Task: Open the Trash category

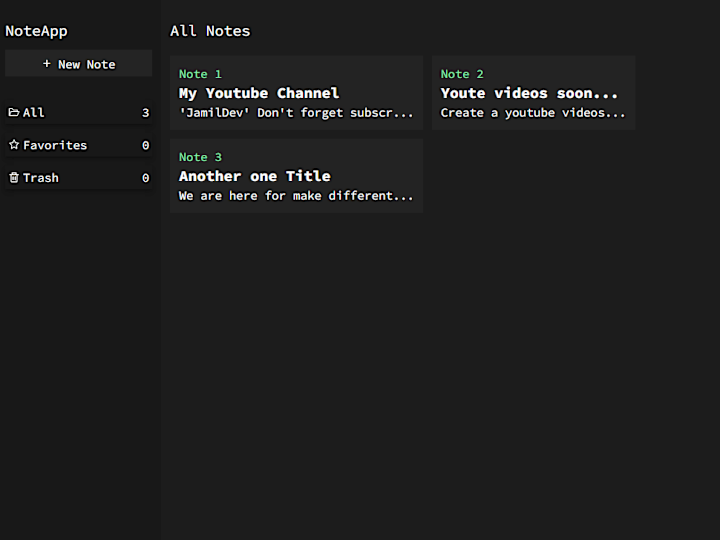Action: [x=79, y=178]
